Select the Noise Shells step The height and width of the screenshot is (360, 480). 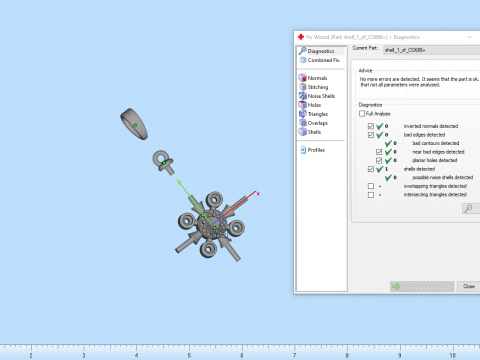click(317, 96)
